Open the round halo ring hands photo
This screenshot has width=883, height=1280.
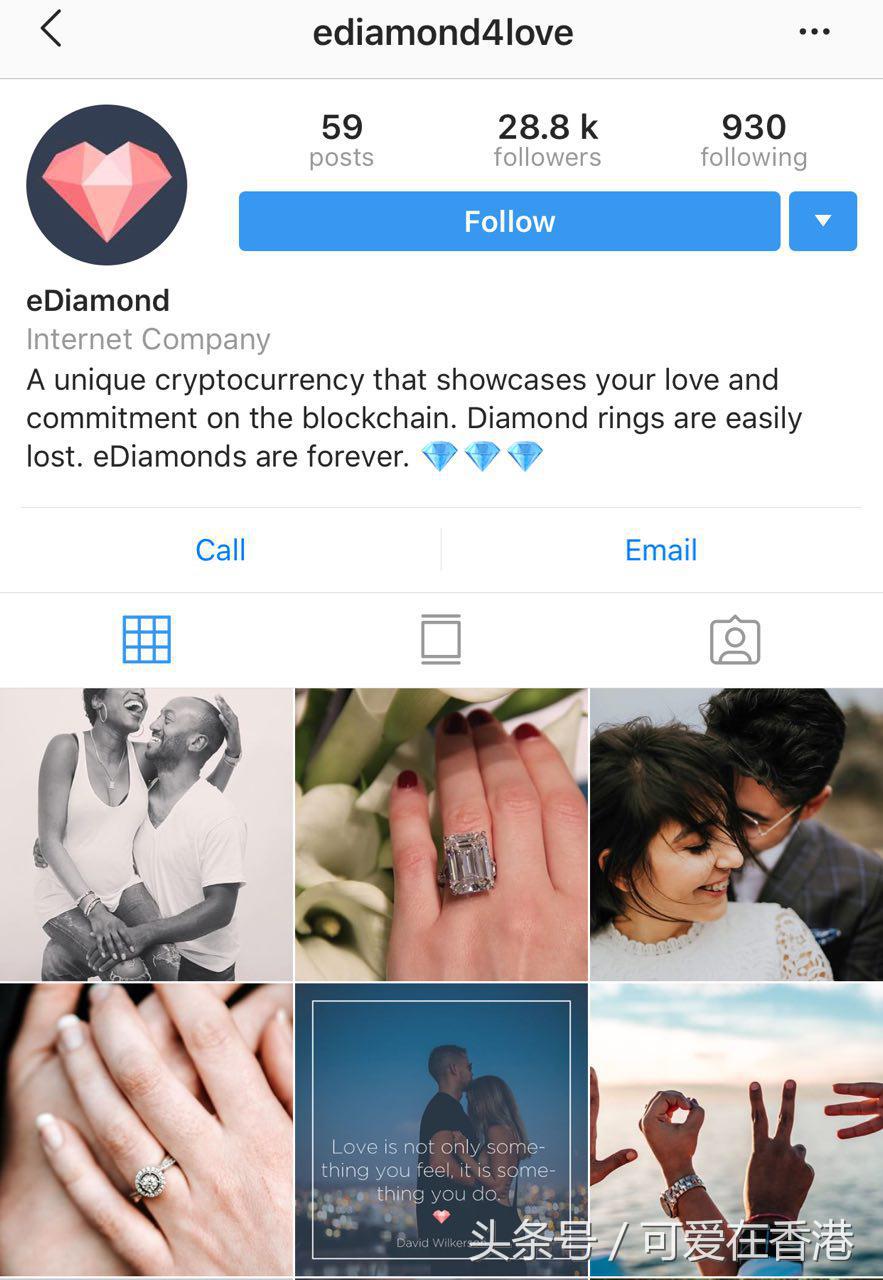tap(146, 1130)
